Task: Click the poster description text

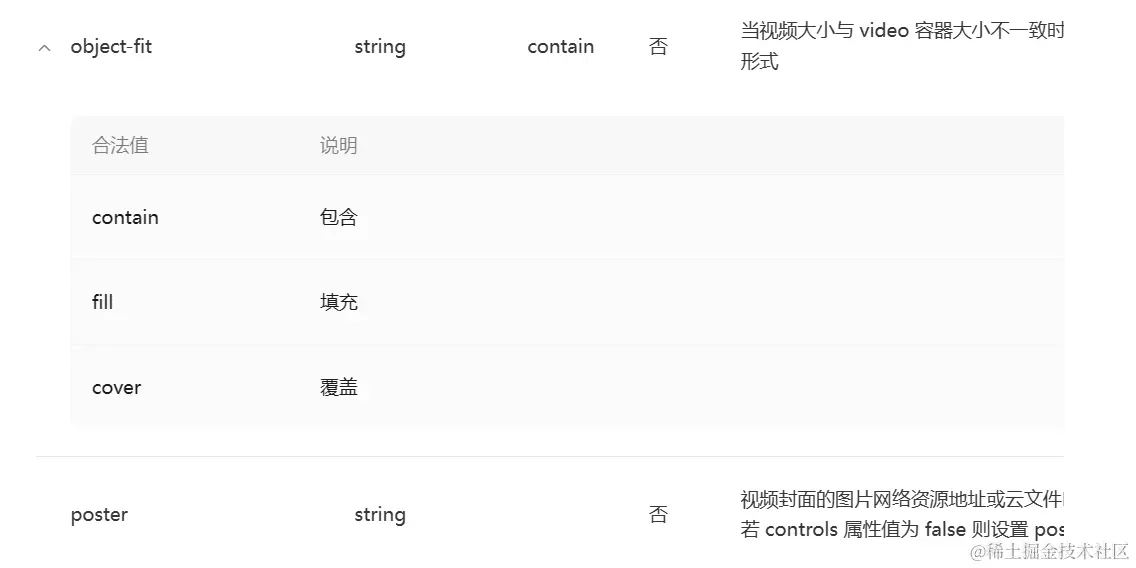Action: [902, 514]
